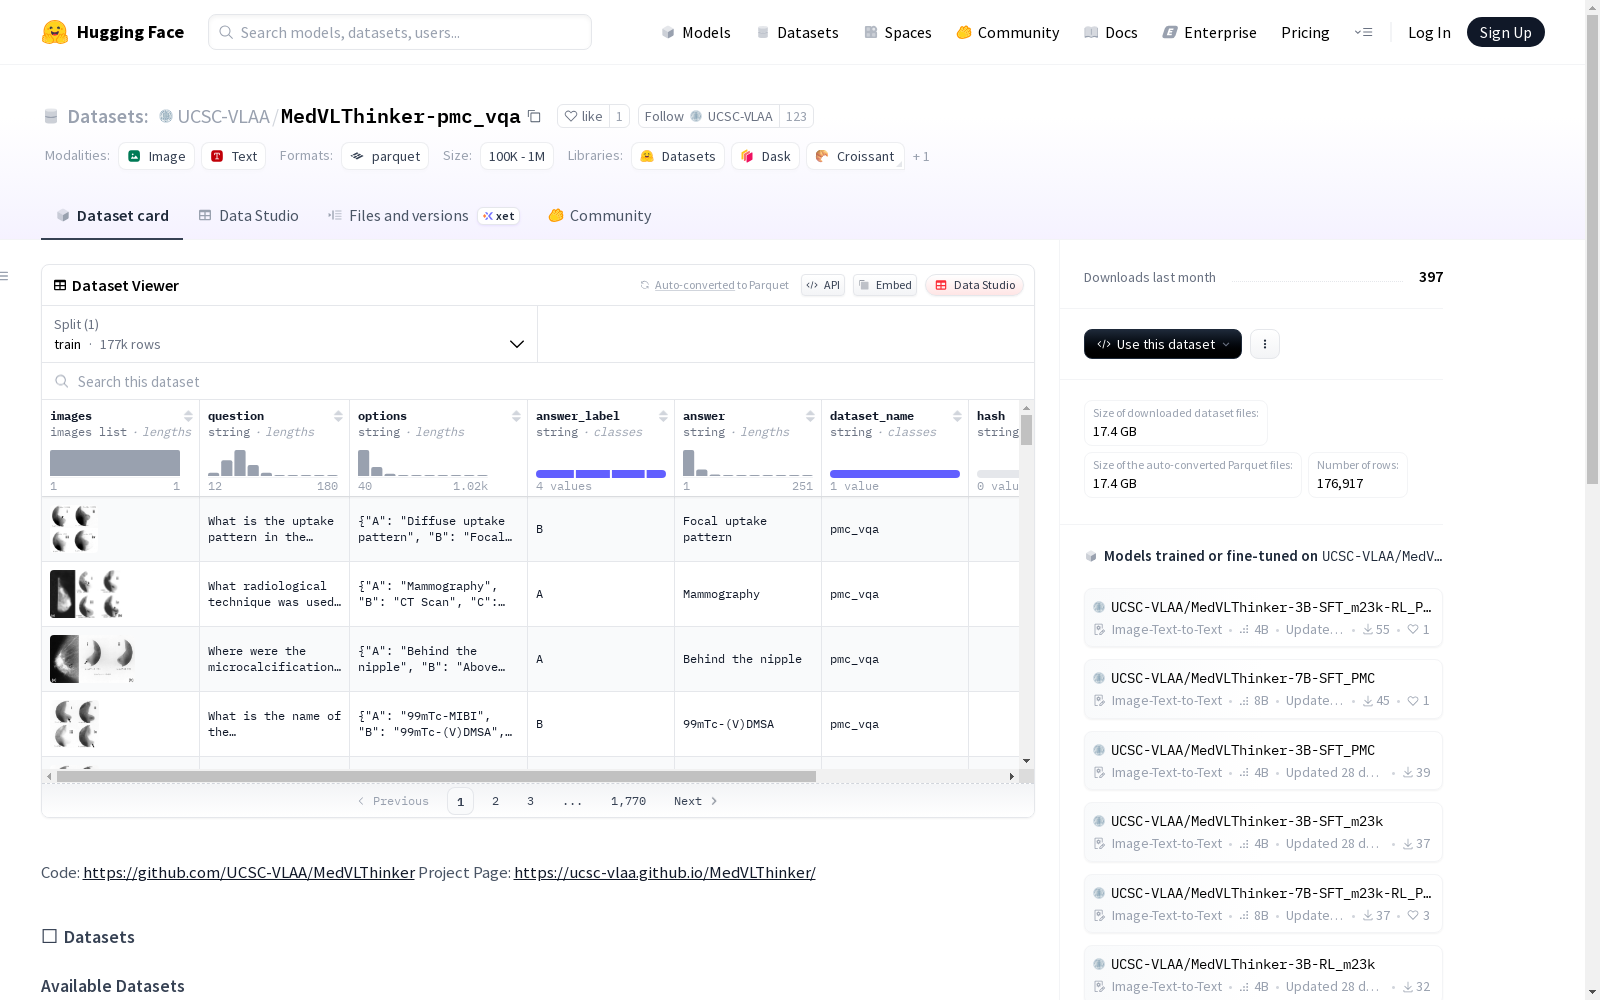The image size is (1600, 1000).
Task: Open the MedVLThinker GitHub code link
Action: [249, 873]
